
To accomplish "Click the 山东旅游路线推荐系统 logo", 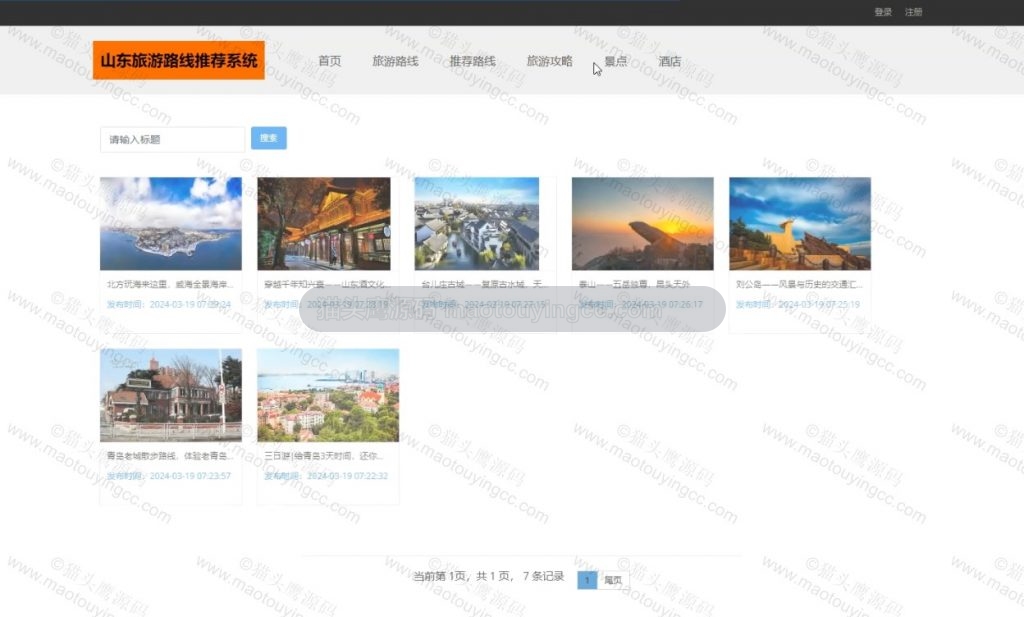I will [x=179, y=60].
